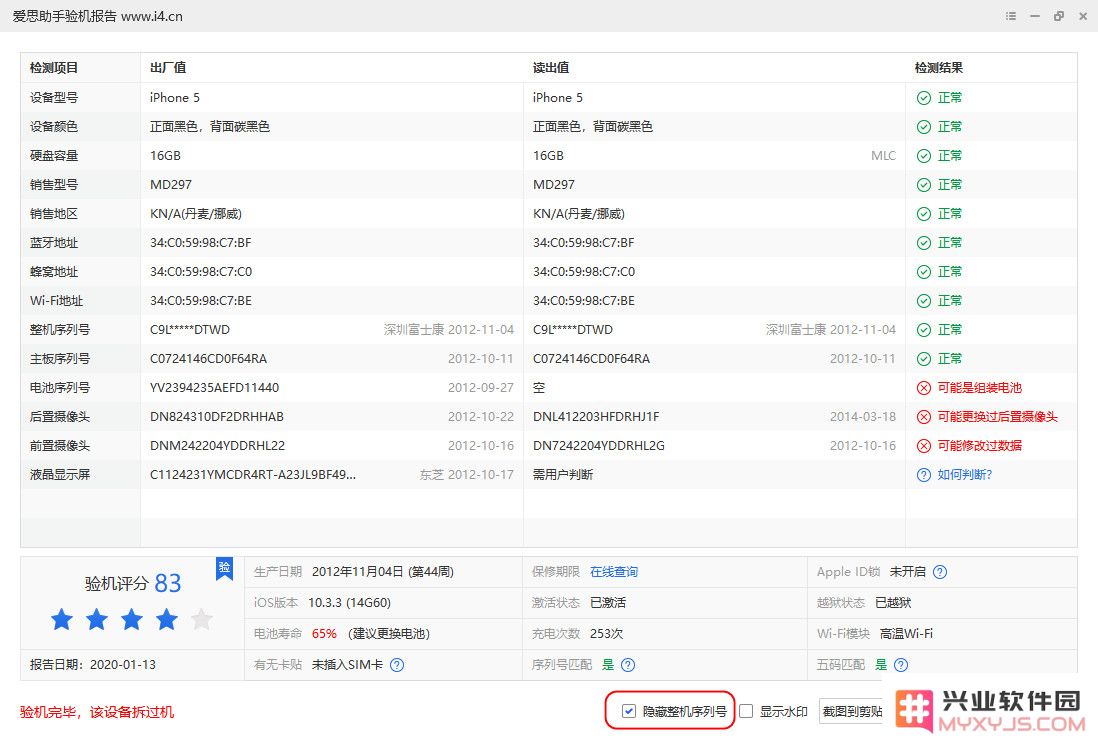Click the question icon in 液晶显示屏 row
The height and width of the screenshot is (748, 1098).
[x=924, y=475]
